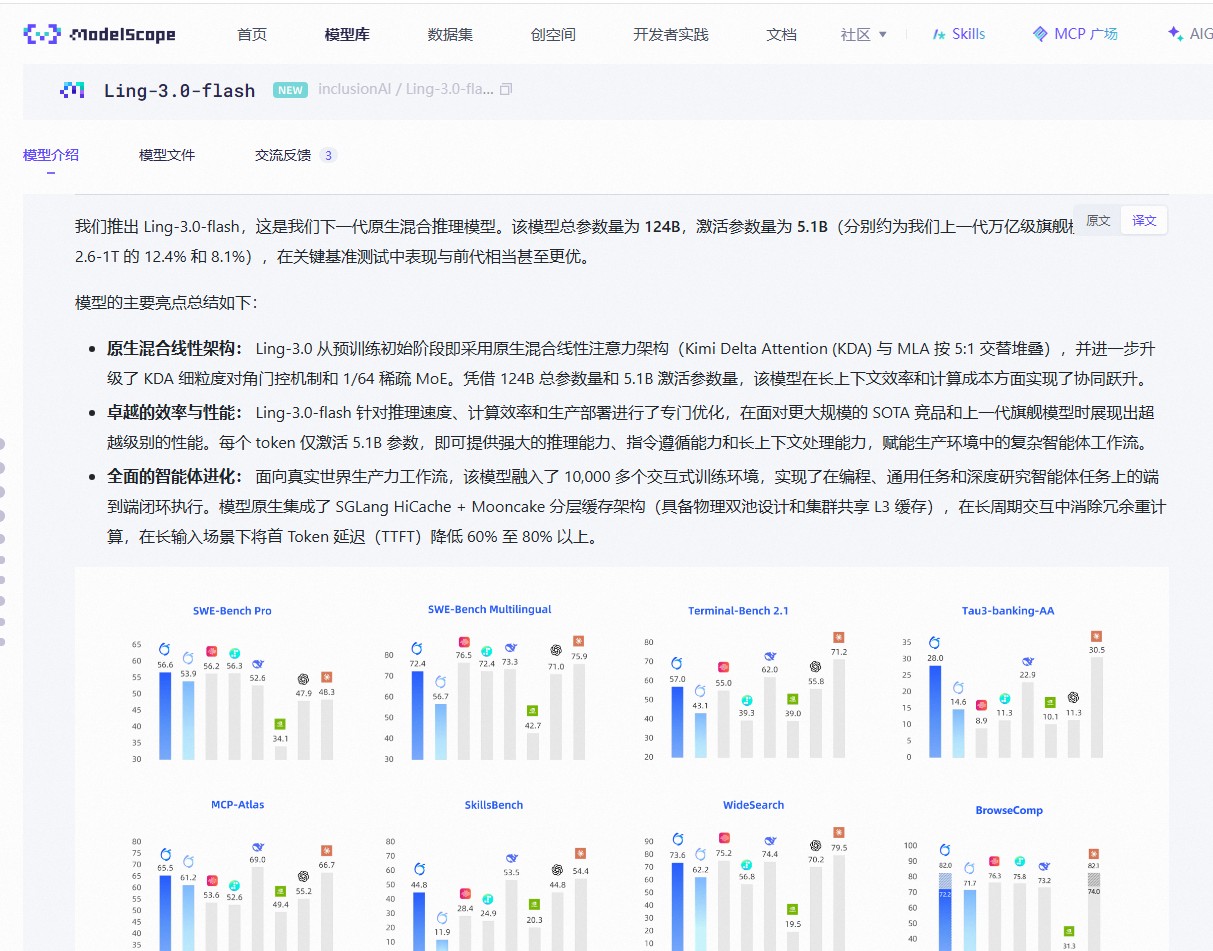Click the 71.2 bar in Terminal-Bench 2.1

tap(838, 707)
